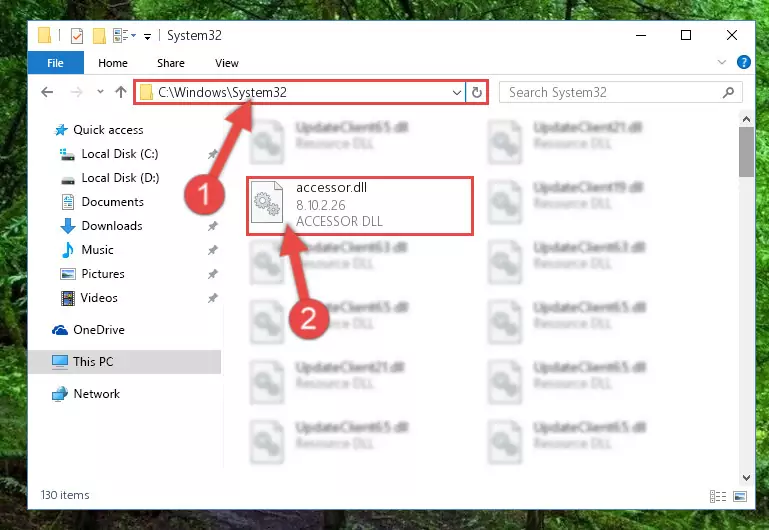
Task: Switch to the Home ribbon tab
Action: pyautogui.click(x=113, y=63)
